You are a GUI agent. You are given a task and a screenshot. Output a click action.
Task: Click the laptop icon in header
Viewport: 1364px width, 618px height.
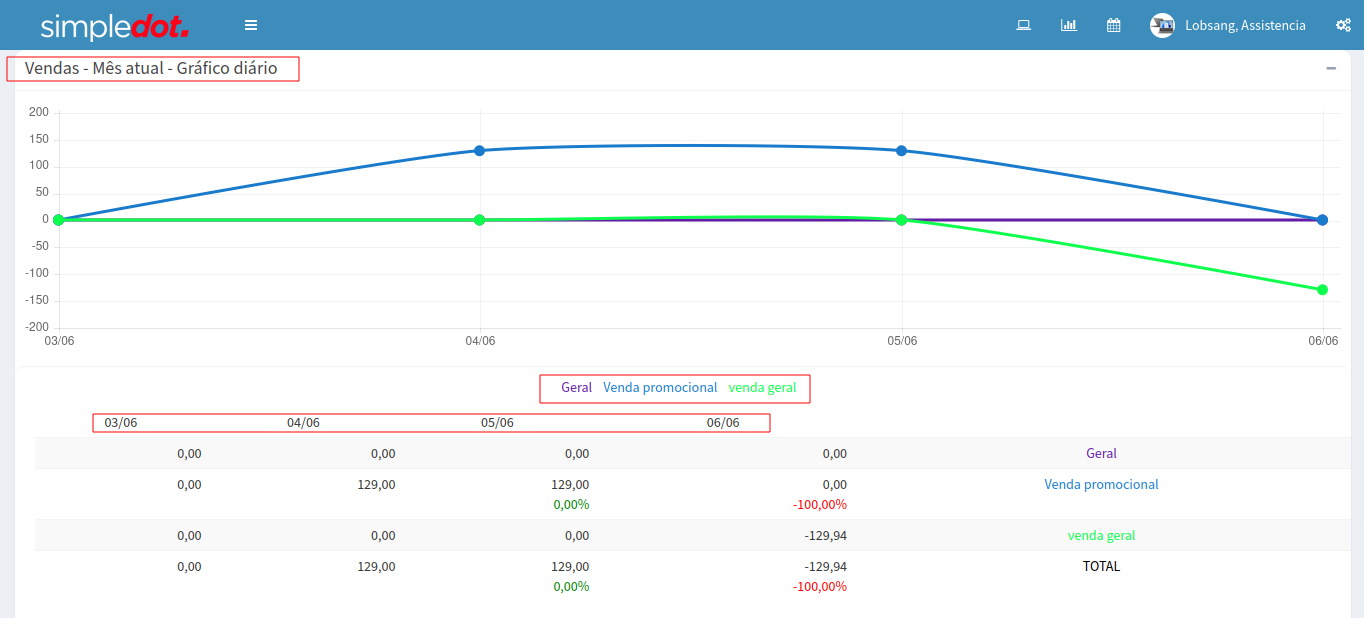point(1023,25)
